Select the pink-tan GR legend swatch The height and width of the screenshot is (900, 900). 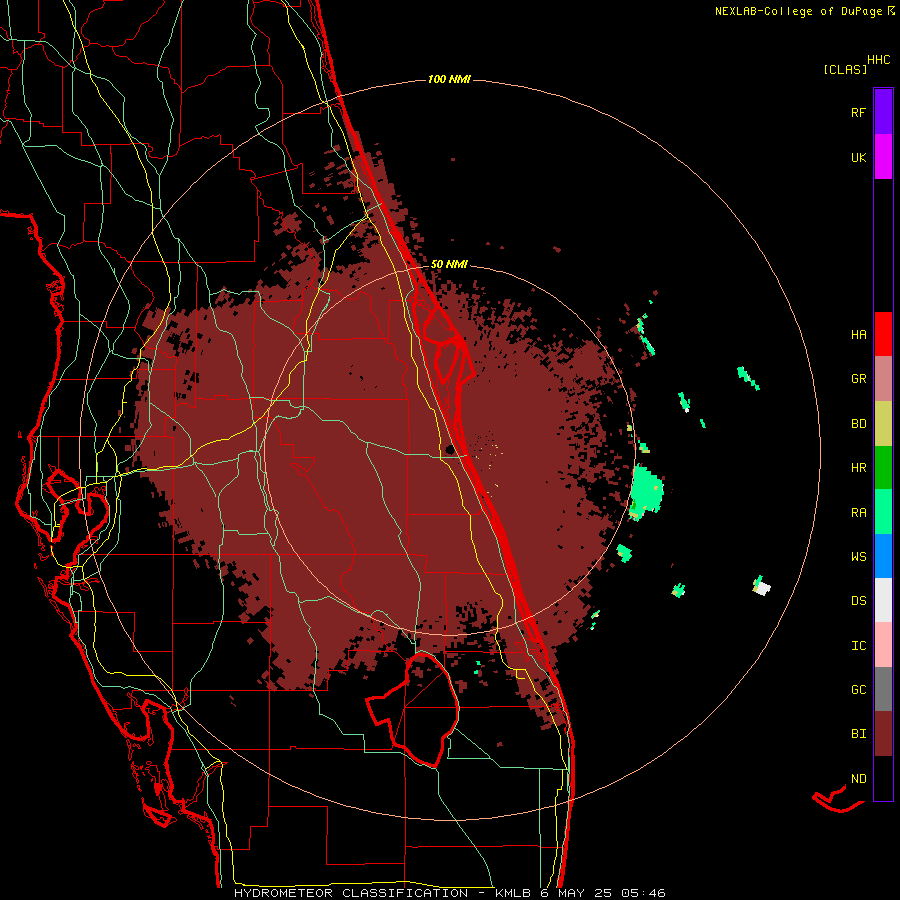pyautogui.click(x=883, y=379)
